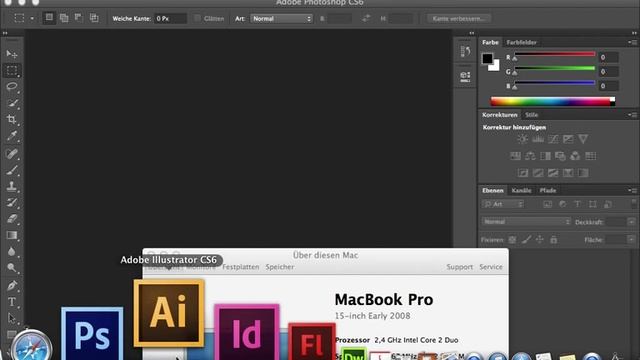Image resolution: width=640 pixels, height=360 pixels.
Task: Select the Move tool
Action: tap(12, 54)
